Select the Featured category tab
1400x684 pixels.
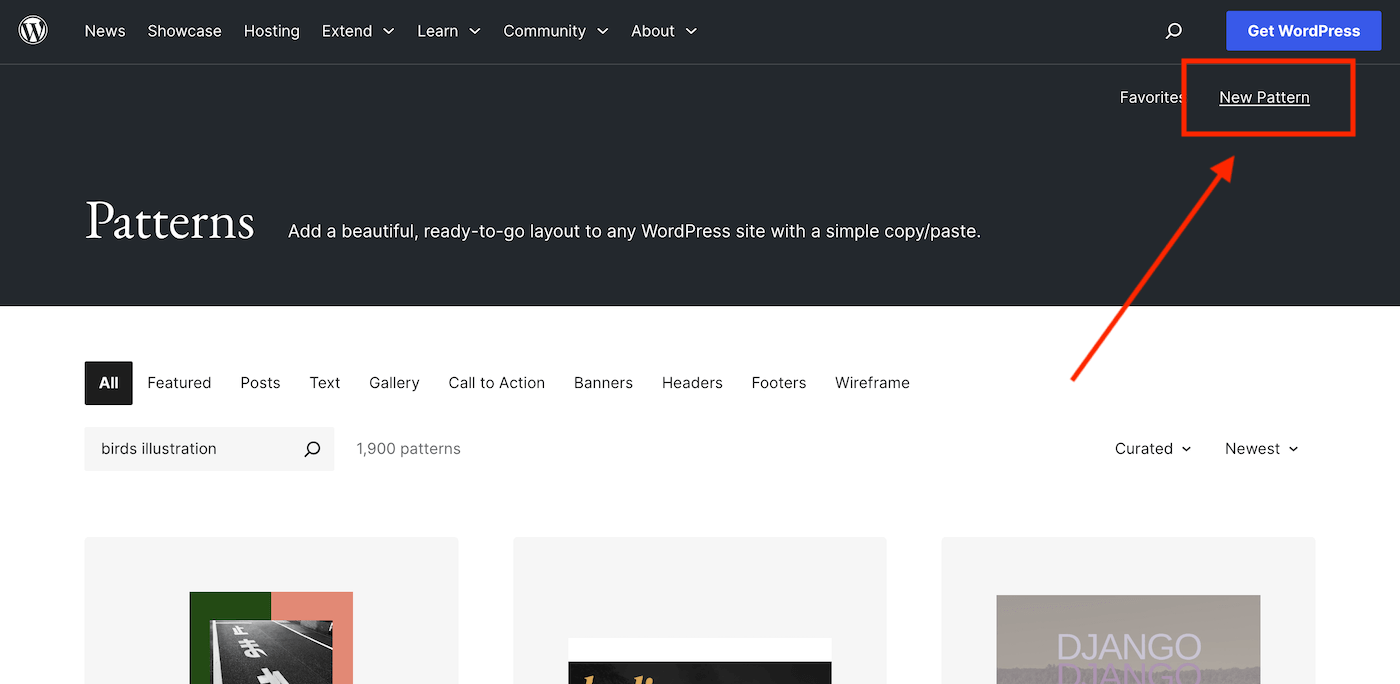[179, 383]
